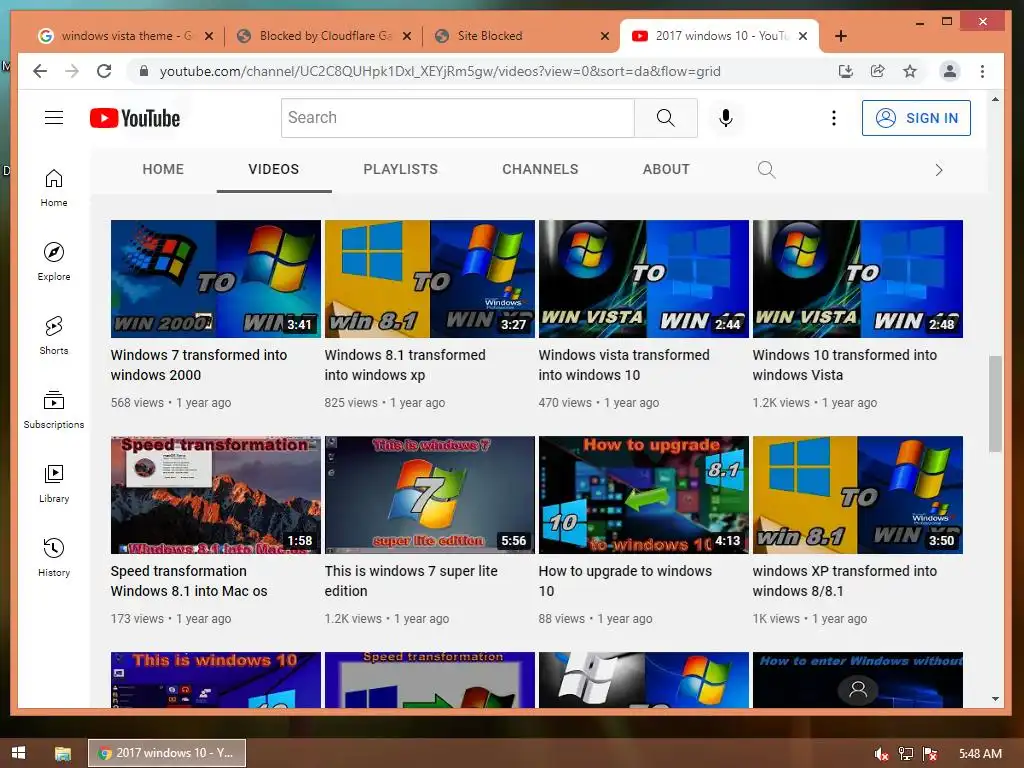This screenshot has width=1024, height=768.
Task: Click the YouTube logo
Action: point(135,118)
